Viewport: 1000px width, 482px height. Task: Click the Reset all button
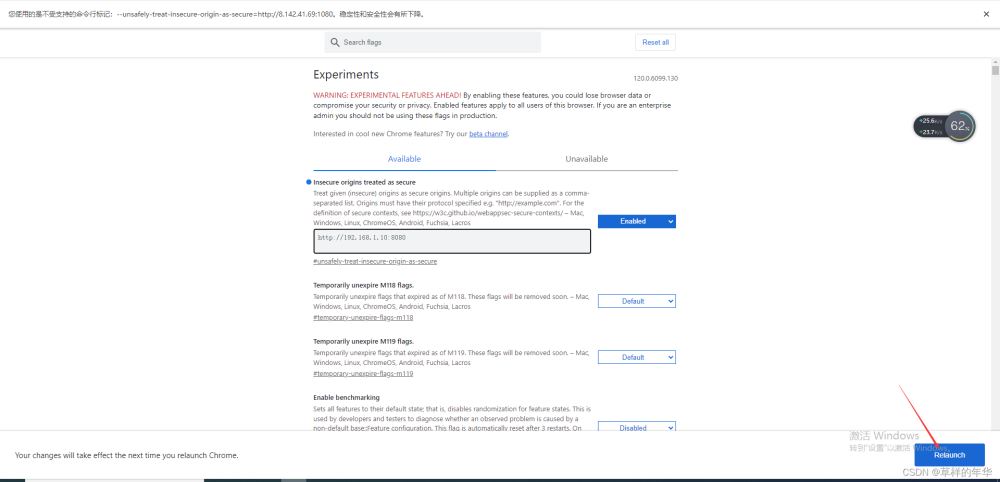pos(655,42)
